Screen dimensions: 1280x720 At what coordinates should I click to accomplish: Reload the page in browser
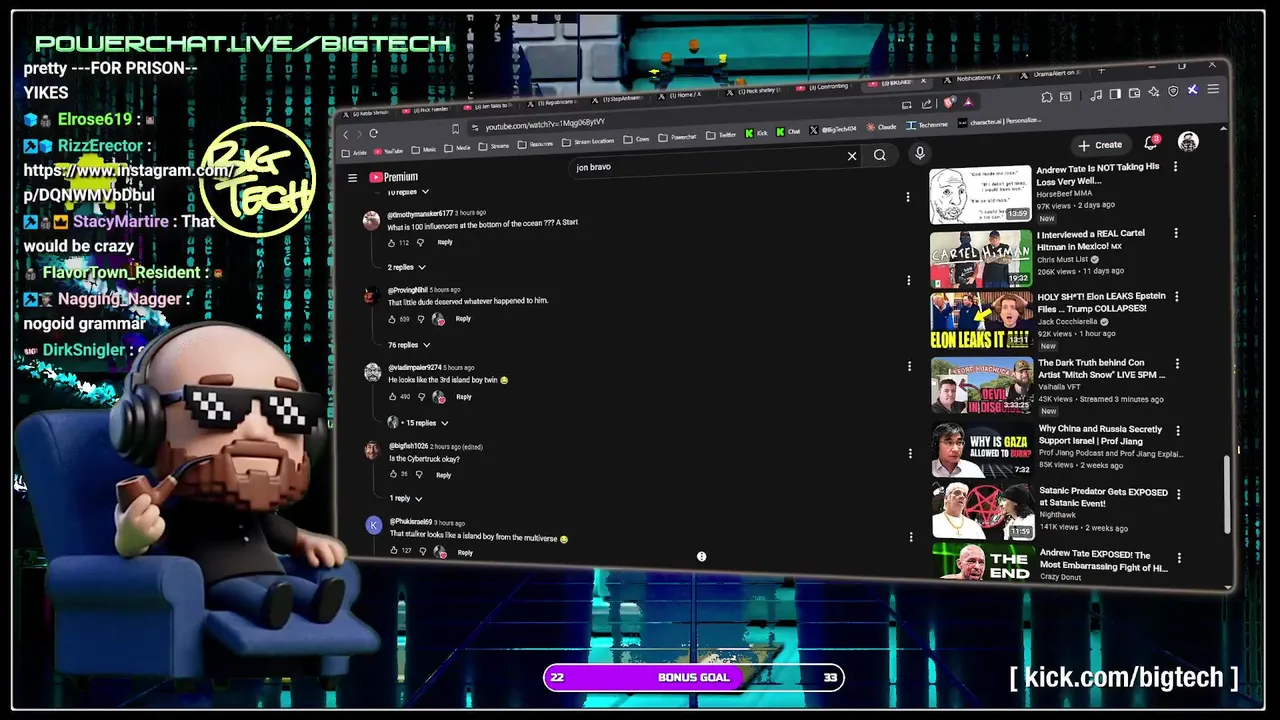tap(373, 133)
